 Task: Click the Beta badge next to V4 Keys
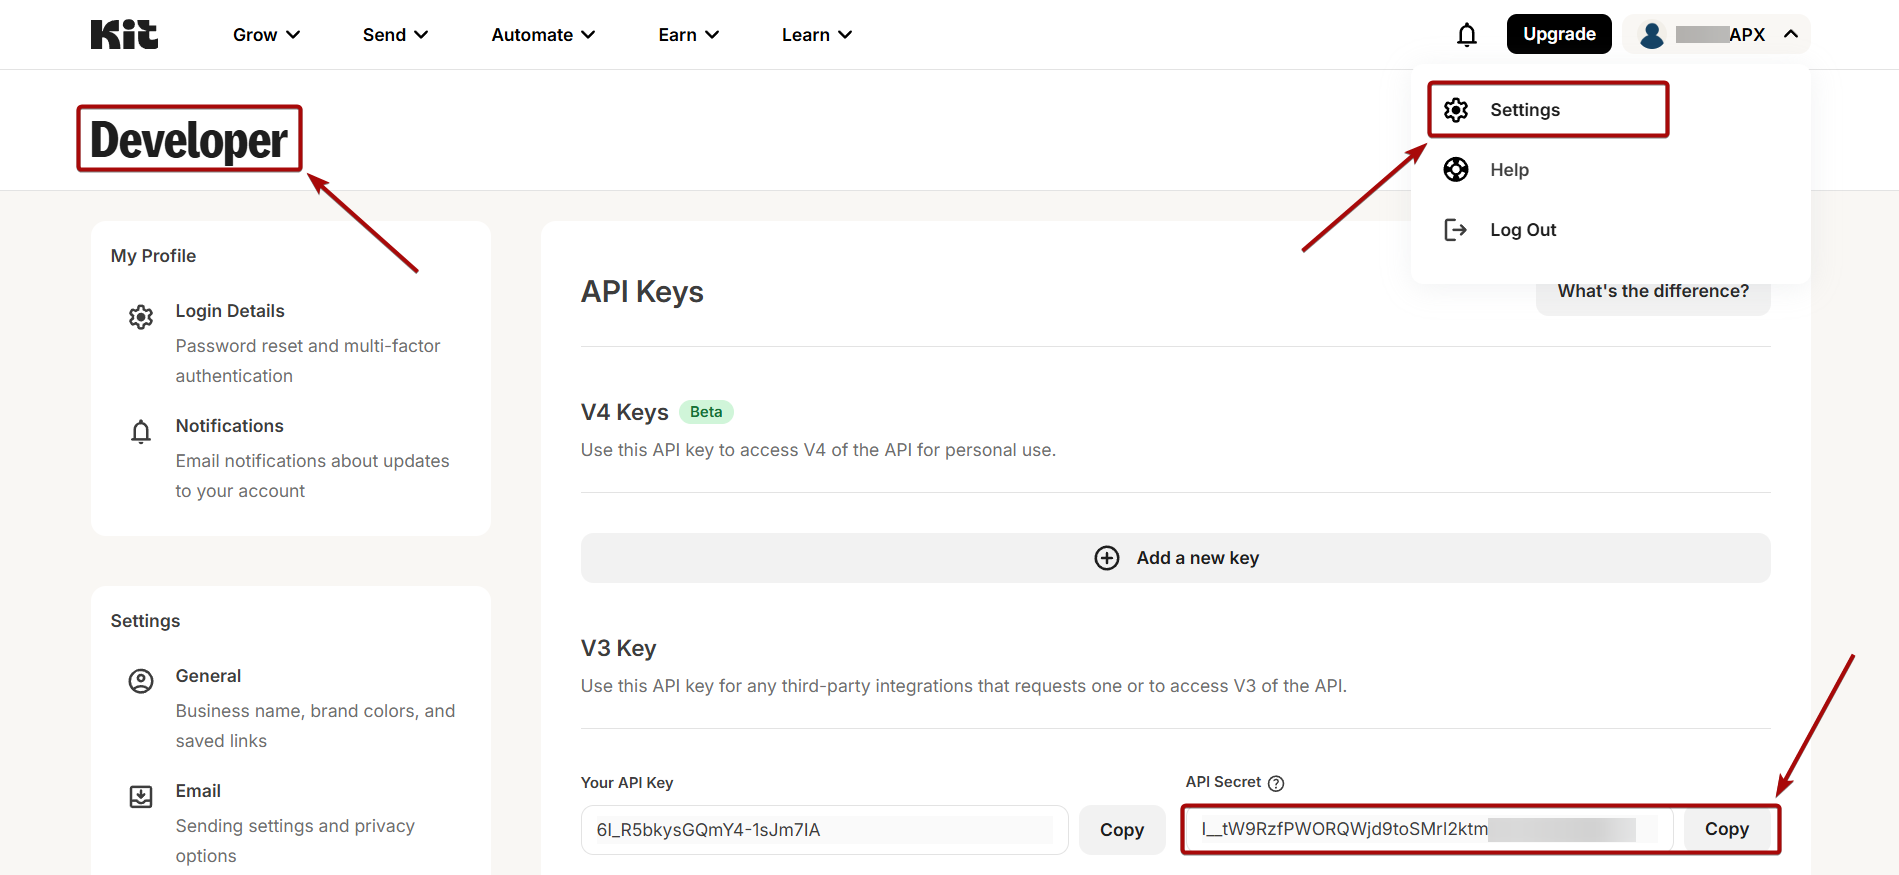tap(706, 412)
